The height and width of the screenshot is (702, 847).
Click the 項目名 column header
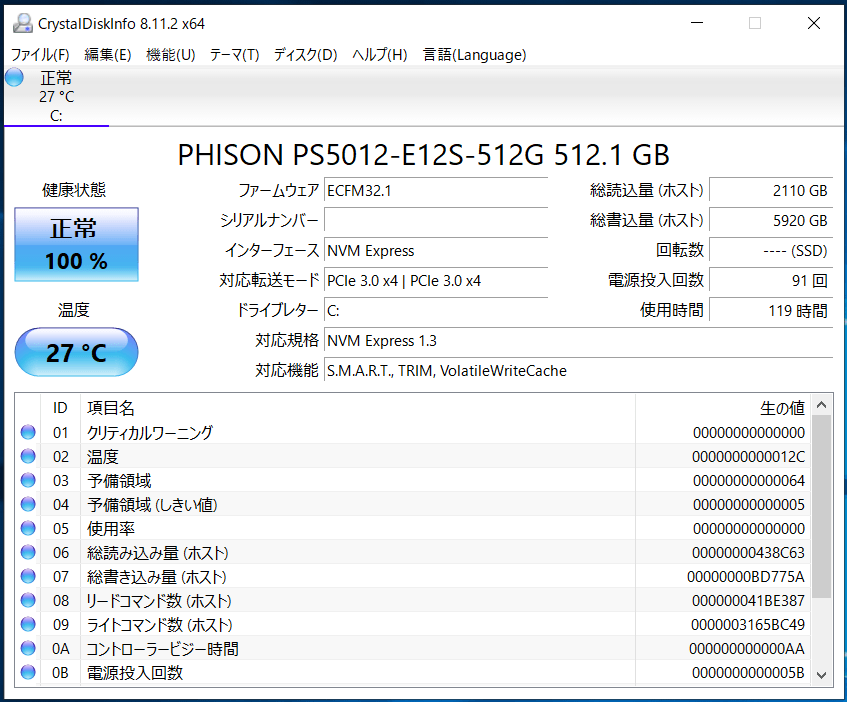pos(358,408)
